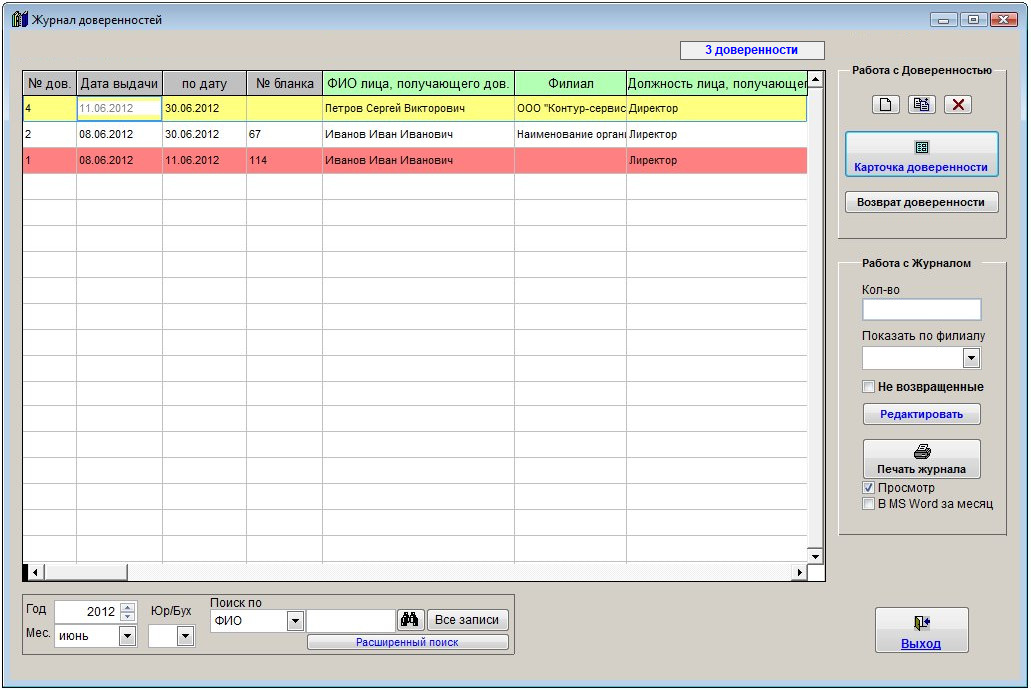Click the search text input field
Screen dimensions: 1031x690
(350, 620)
